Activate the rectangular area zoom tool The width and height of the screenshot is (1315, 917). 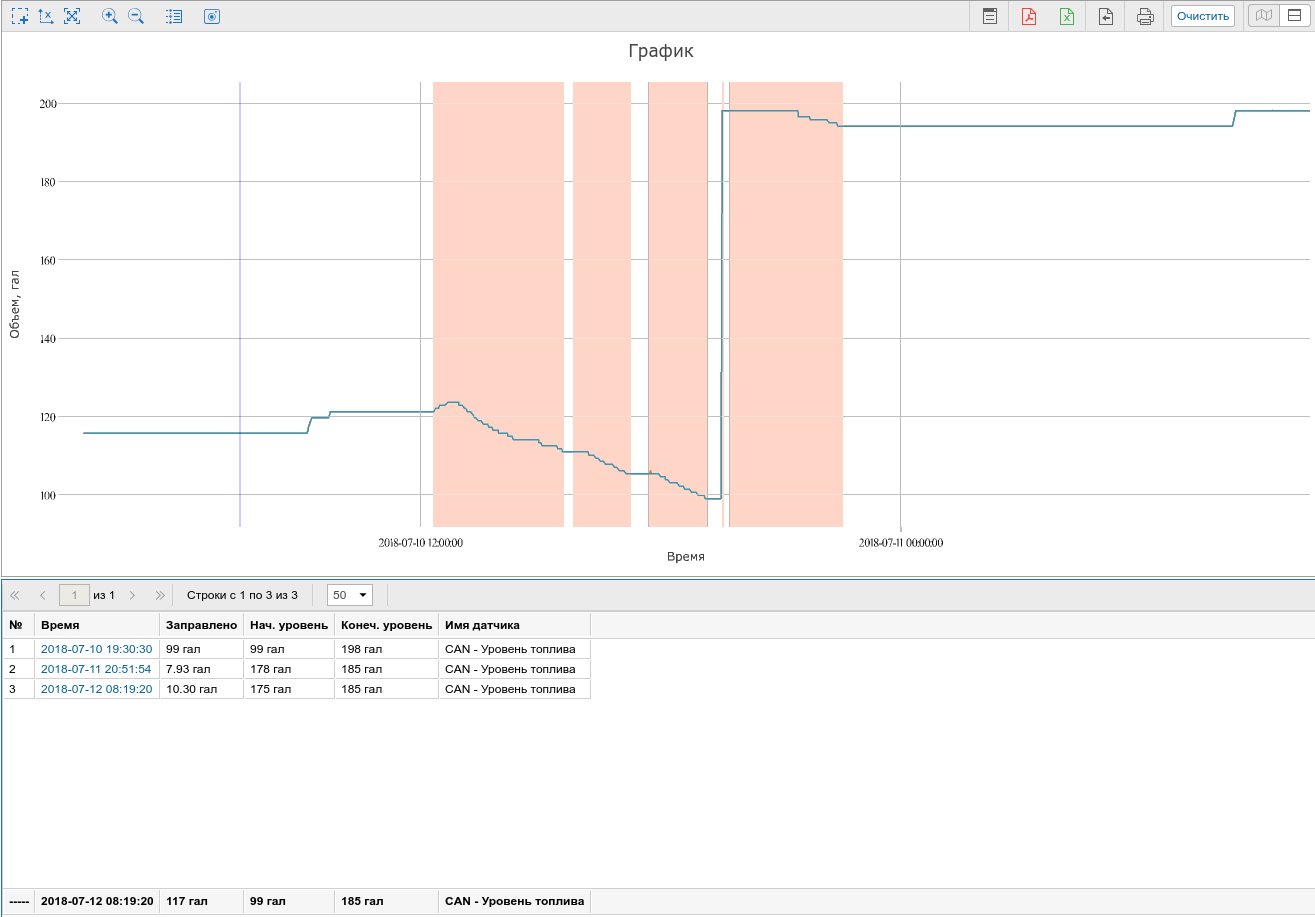tap(20, 16)
